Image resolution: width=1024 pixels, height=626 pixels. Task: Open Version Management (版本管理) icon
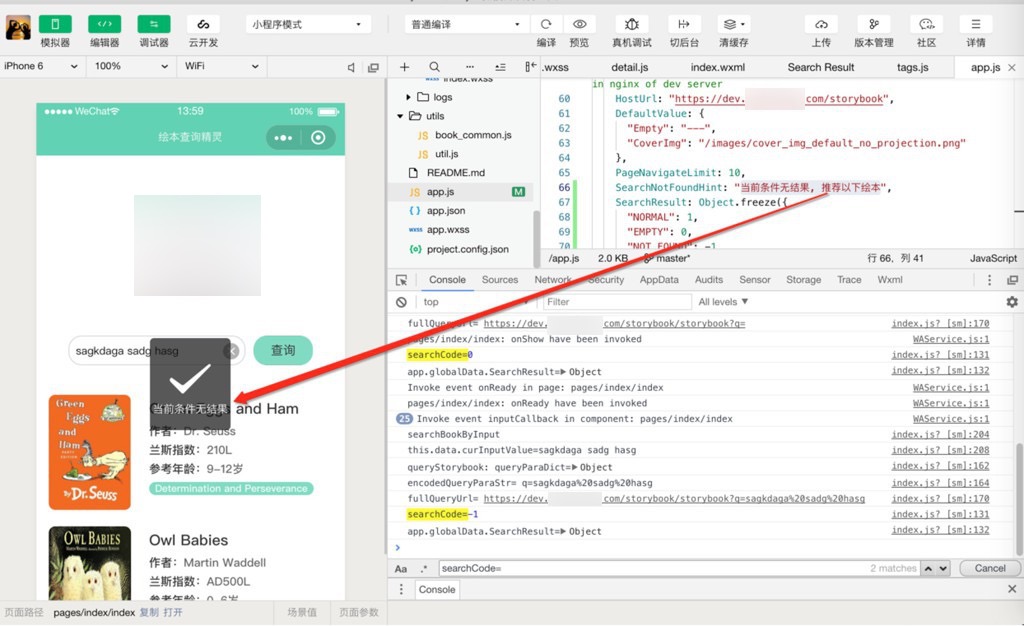coord(874,25)
